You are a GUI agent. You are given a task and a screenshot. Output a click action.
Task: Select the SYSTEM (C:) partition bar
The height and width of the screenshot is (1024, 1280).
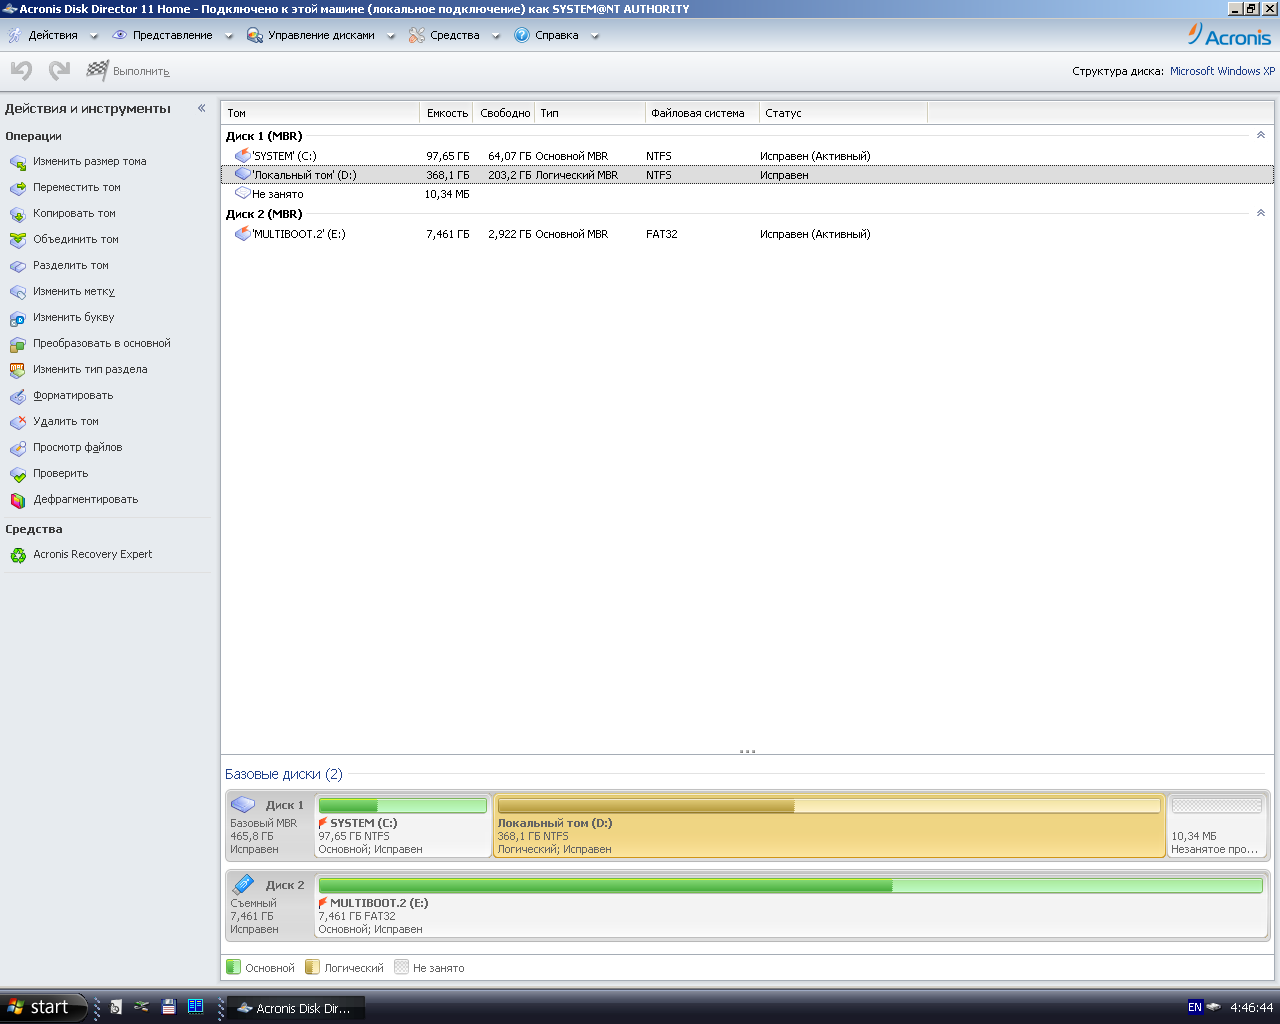tap(403, 826)
